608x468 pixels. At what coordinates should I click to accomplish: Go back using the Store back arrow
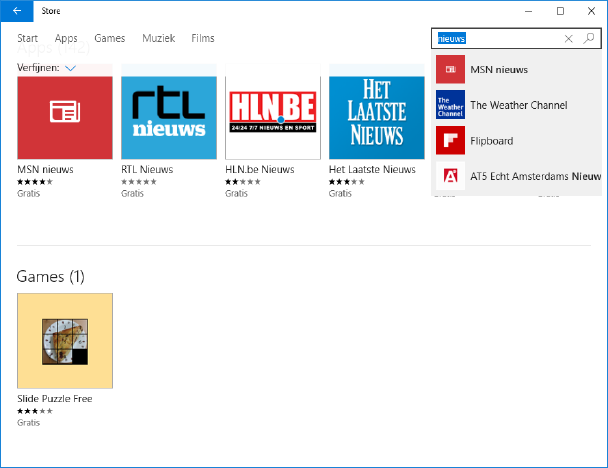(x=17, y=11)
